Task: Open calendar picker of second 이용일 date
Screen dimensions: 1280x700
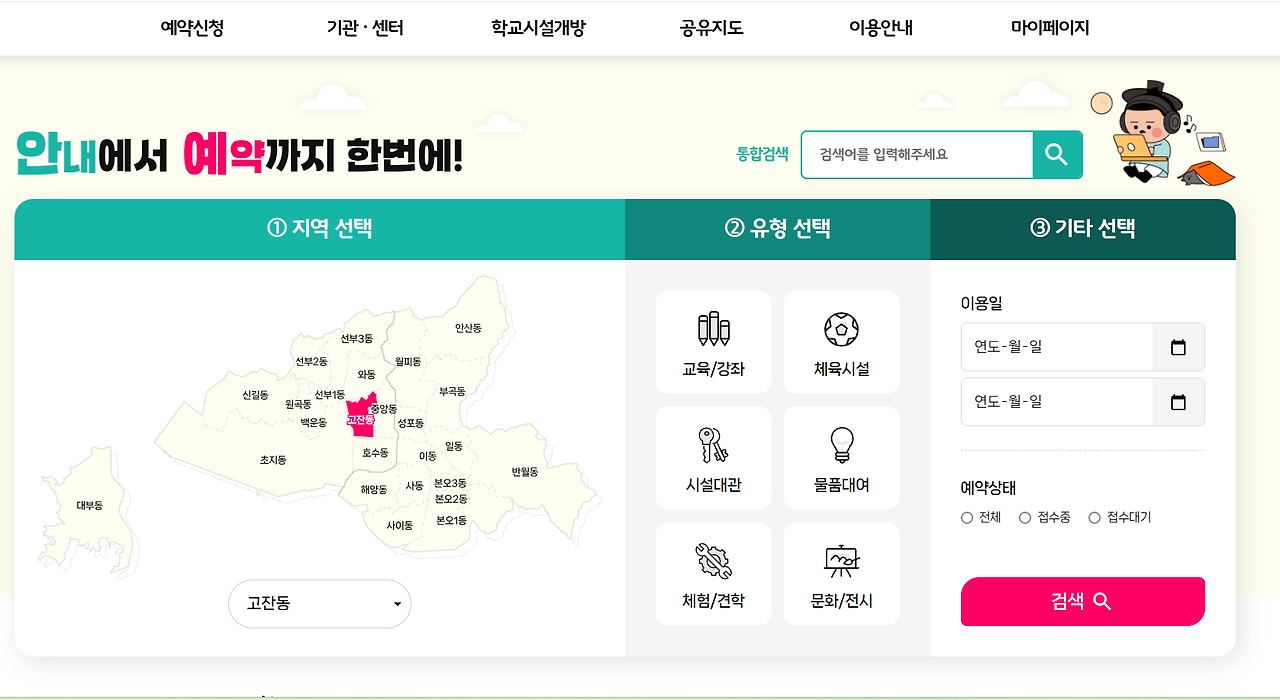Action: (1178, 402)
